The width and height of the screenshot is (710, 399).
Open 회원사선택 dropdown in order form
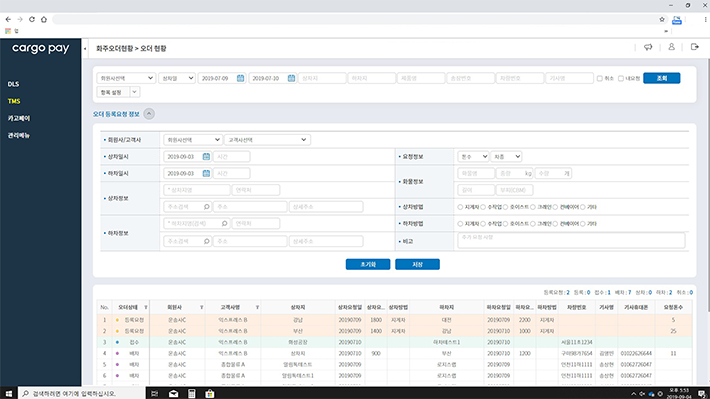click(x=192, y=139)
